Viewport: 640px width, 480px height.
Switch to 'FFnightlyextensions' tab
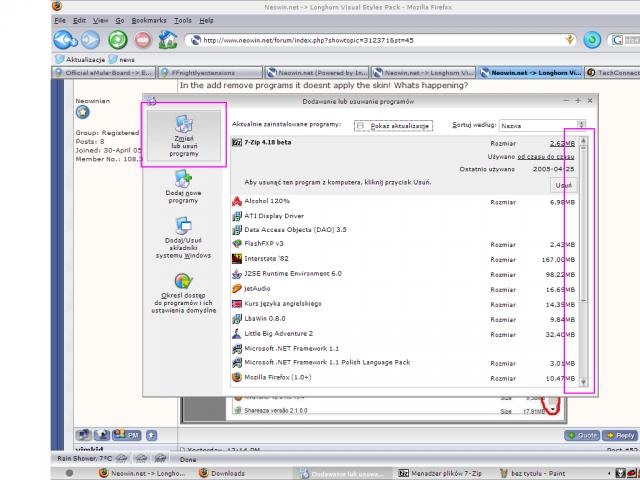(210, 73)
